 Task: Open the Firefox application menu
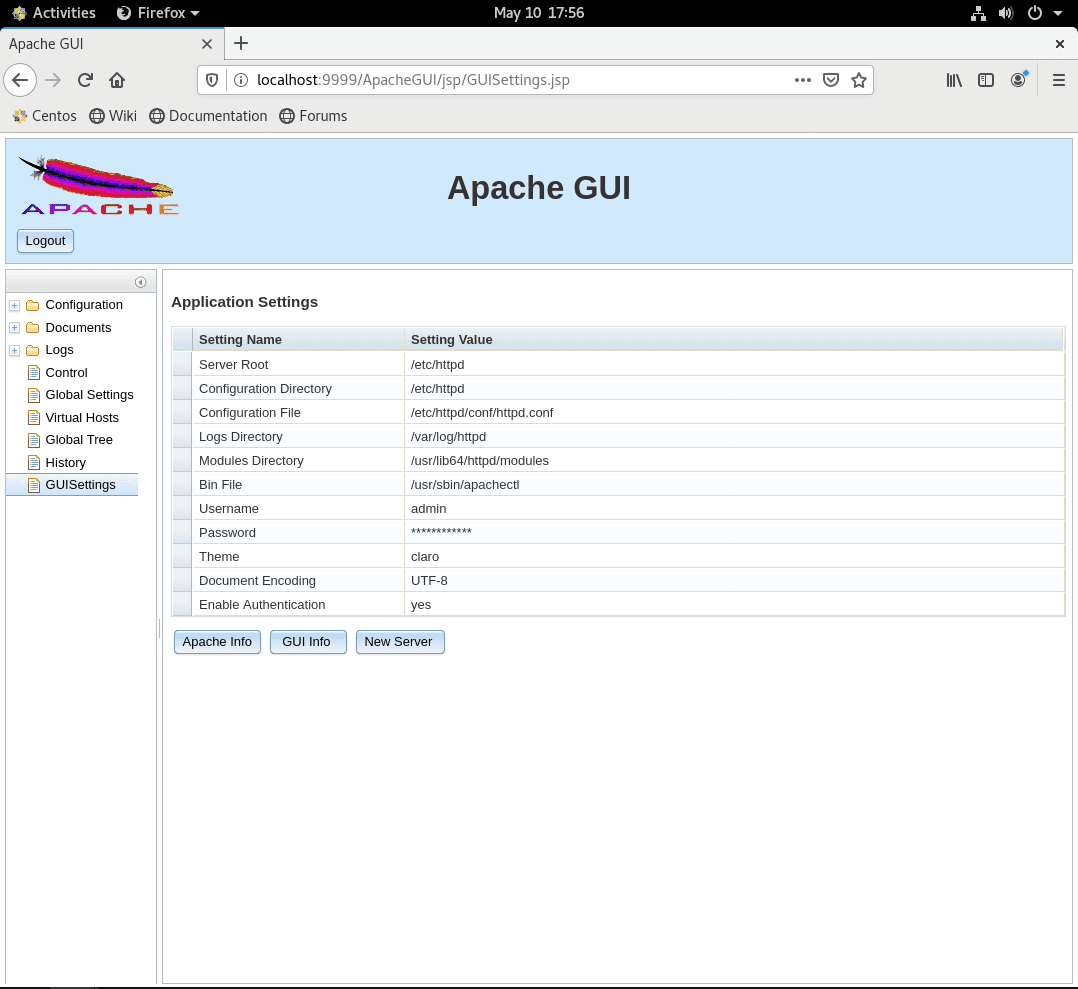coord(1058,80)
